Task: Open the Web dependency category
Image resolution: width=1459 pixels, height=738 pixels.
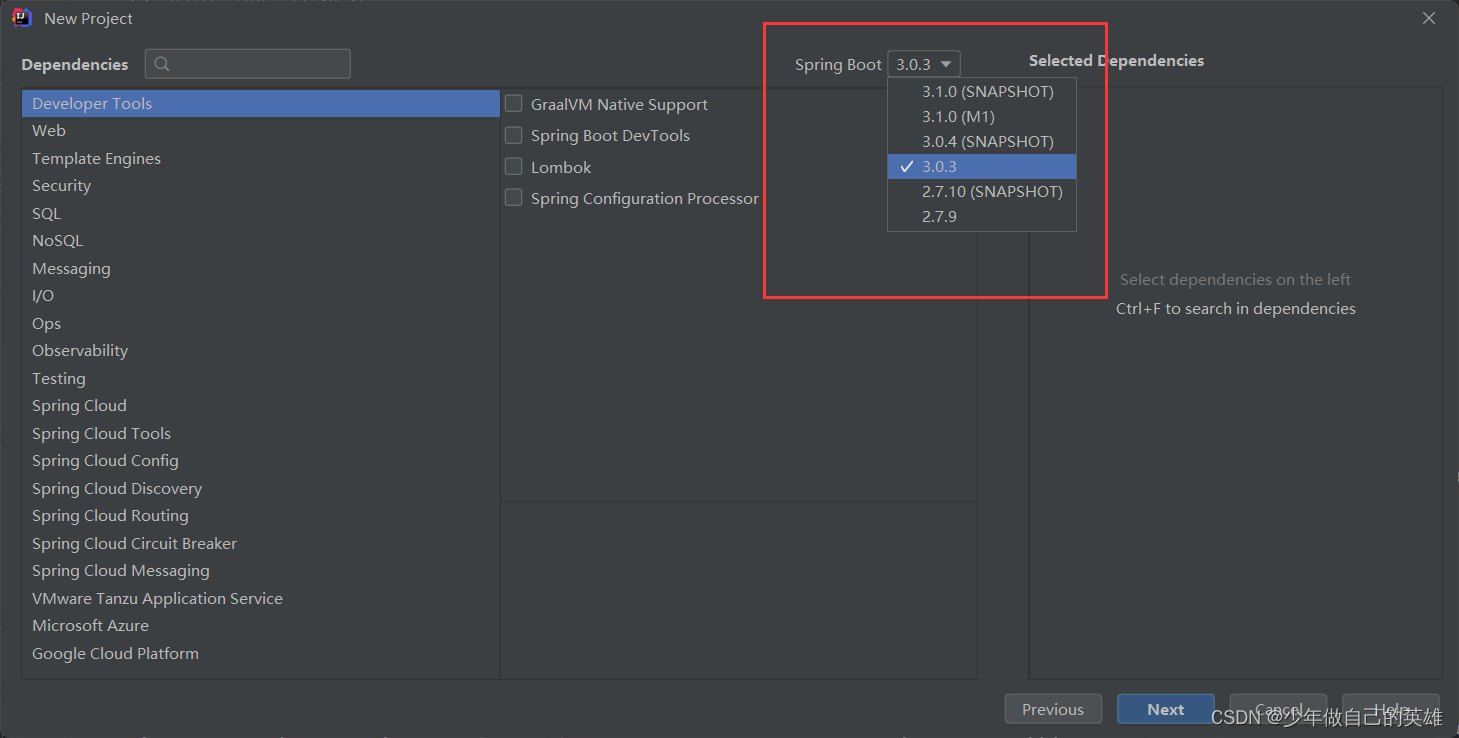Action: click(261, 131)
